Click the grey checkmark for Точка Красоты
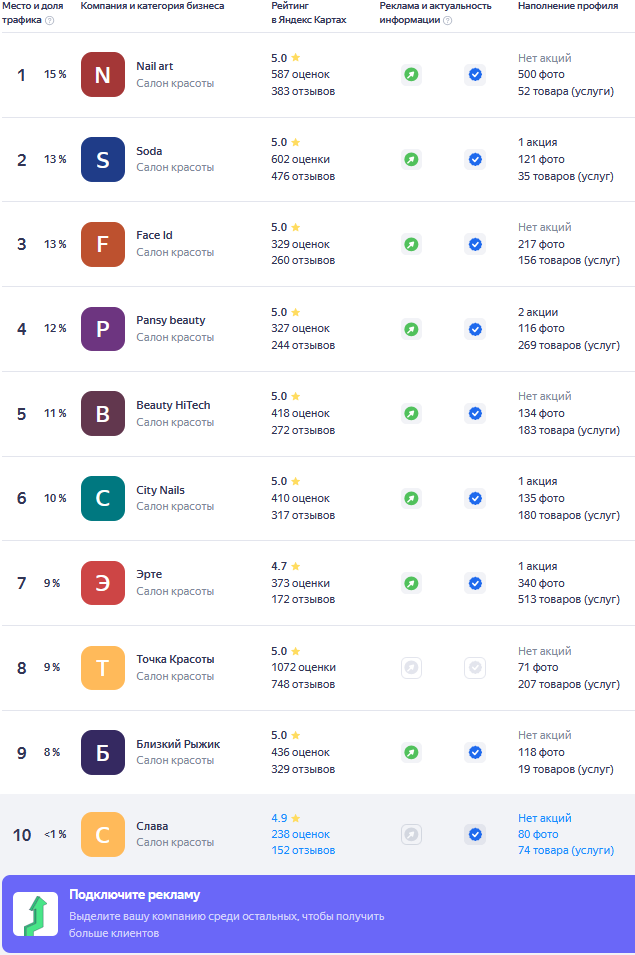 (x=475, y=667)
